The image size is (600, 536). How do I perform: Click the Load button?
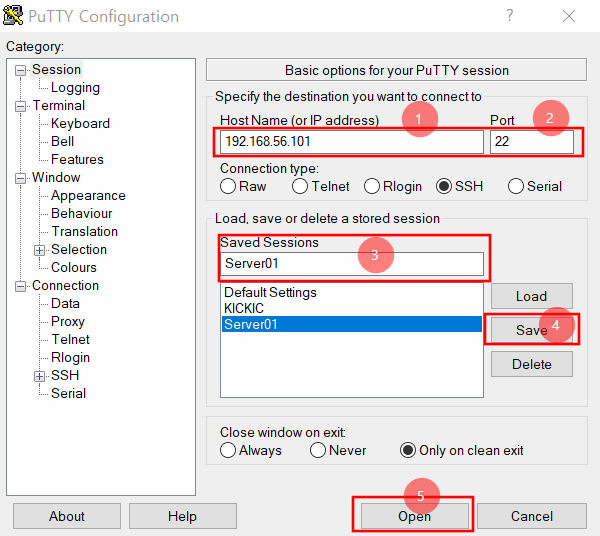532,296
